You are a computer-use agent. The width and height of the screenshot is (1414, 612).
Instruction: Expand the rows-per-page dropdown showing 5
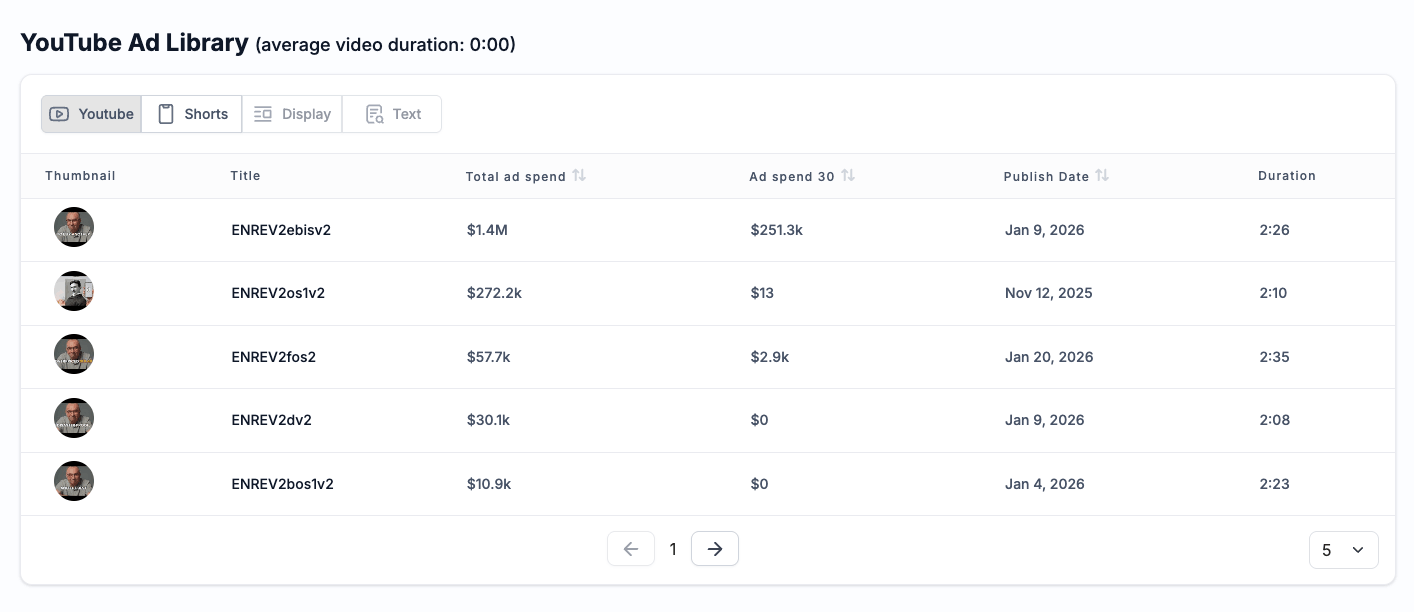coord(1343,550)
